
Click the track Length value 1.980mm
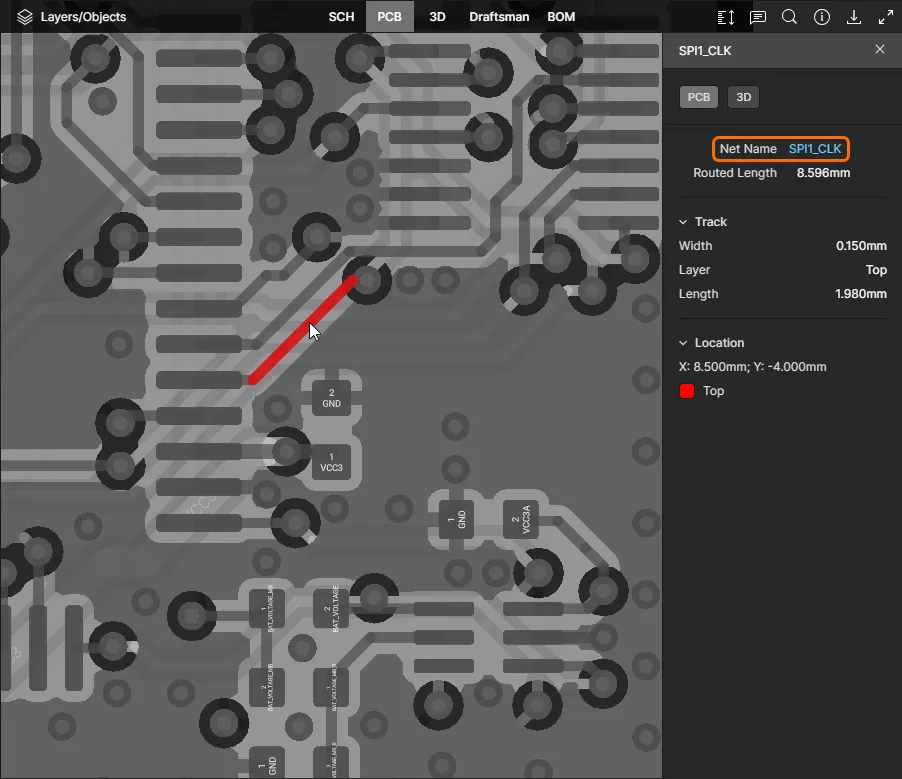coord(861,294)
